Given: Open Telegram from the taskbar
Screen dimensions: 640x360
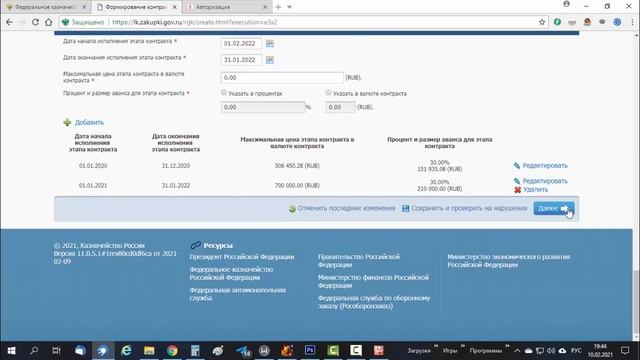Looking at the screenshot, I should point(244,350).
